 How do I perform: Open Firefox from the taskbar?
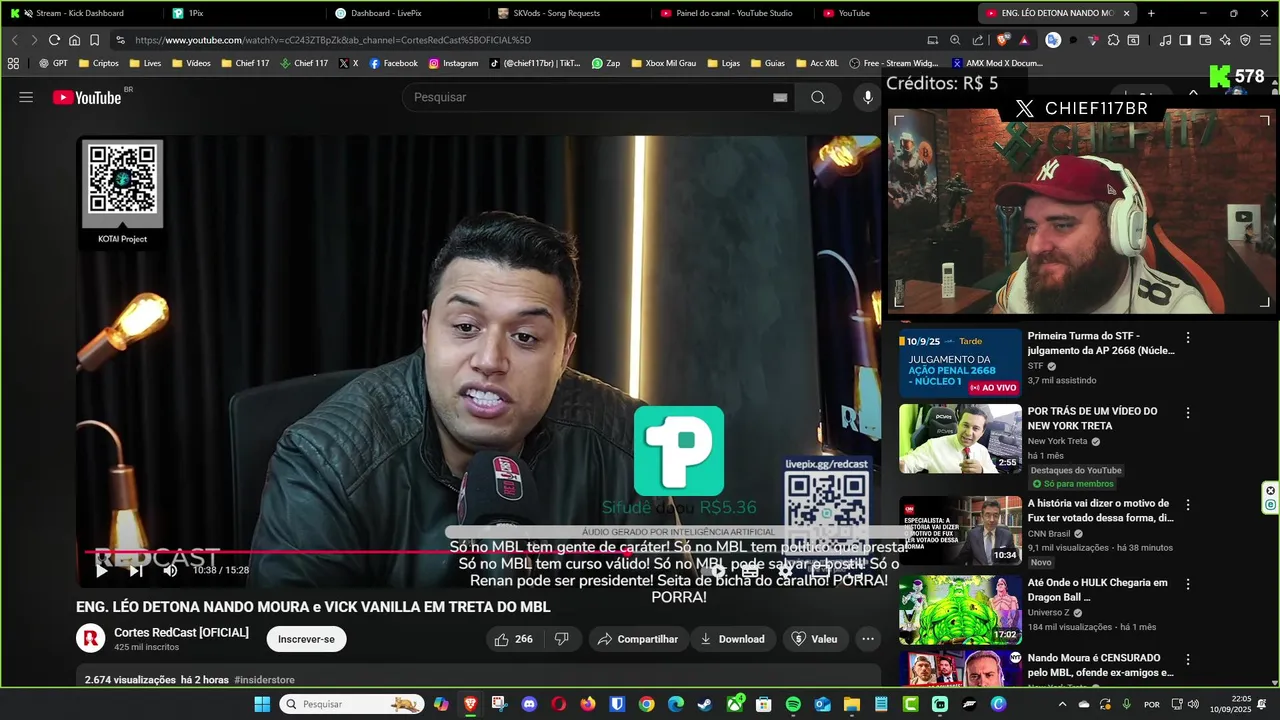point(588,704)
